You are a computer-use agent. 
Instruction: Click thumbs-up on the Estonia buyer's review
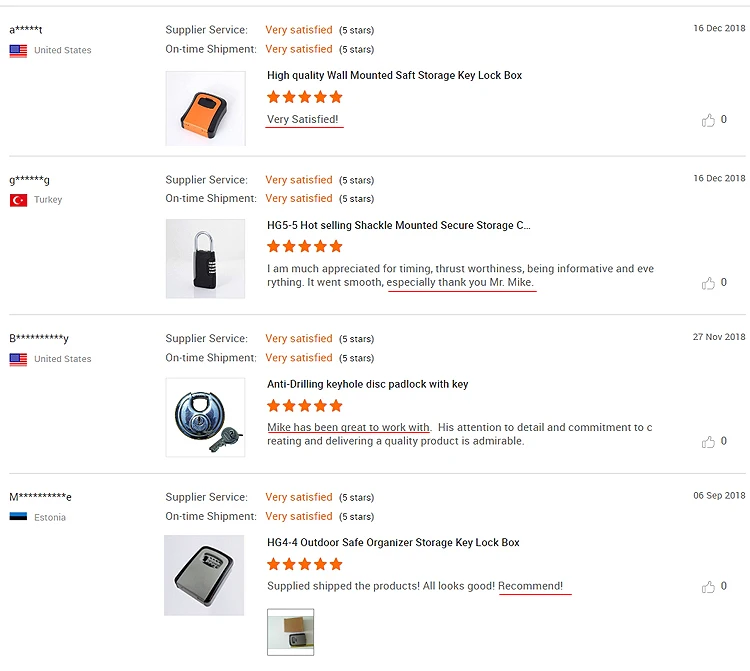click(709, 587)
